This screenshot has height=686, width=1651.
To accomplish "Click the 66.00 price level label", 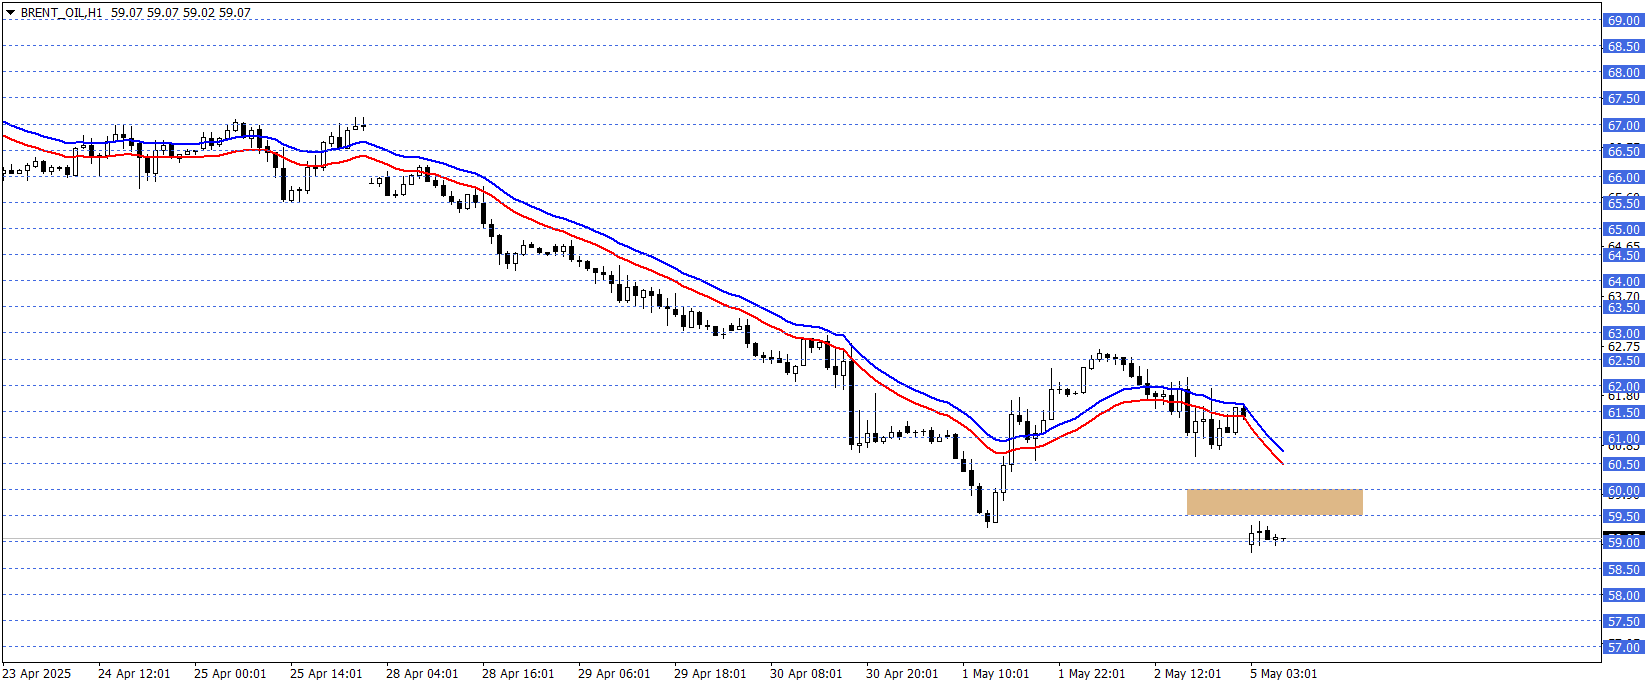I will click(x=1623, y=177).
